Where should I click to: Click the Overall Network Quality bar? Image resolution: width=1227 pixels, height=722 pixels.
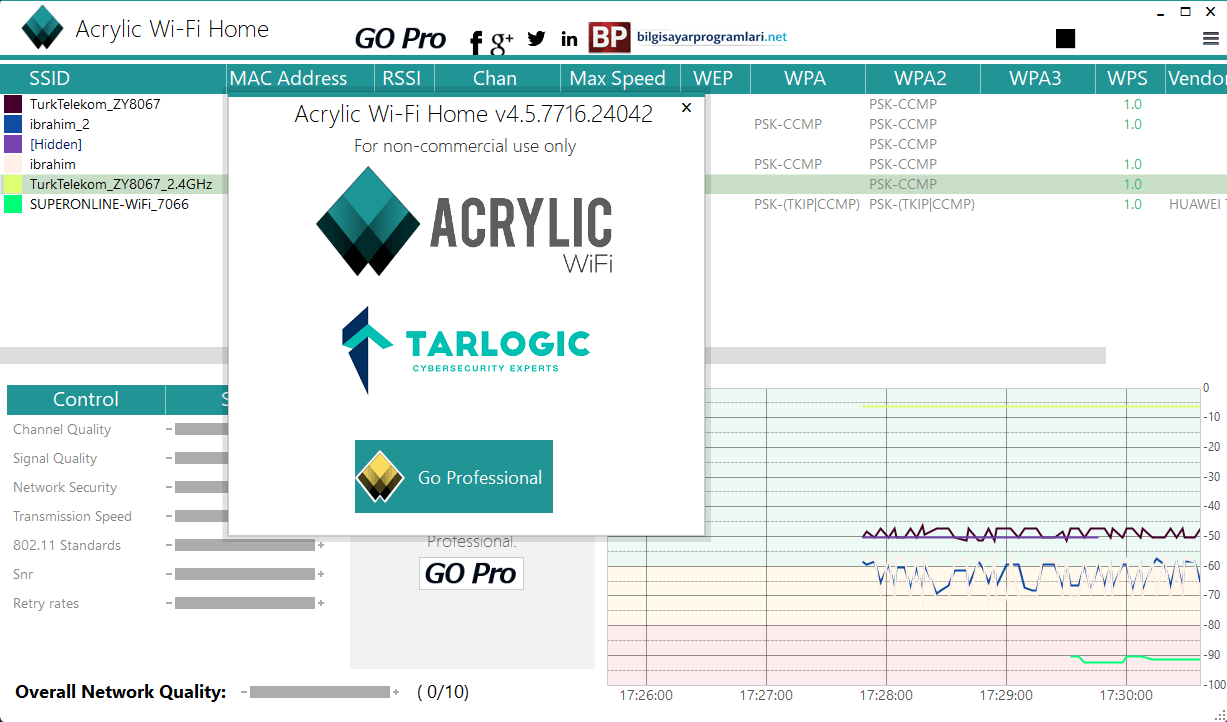tap(320, 692)
